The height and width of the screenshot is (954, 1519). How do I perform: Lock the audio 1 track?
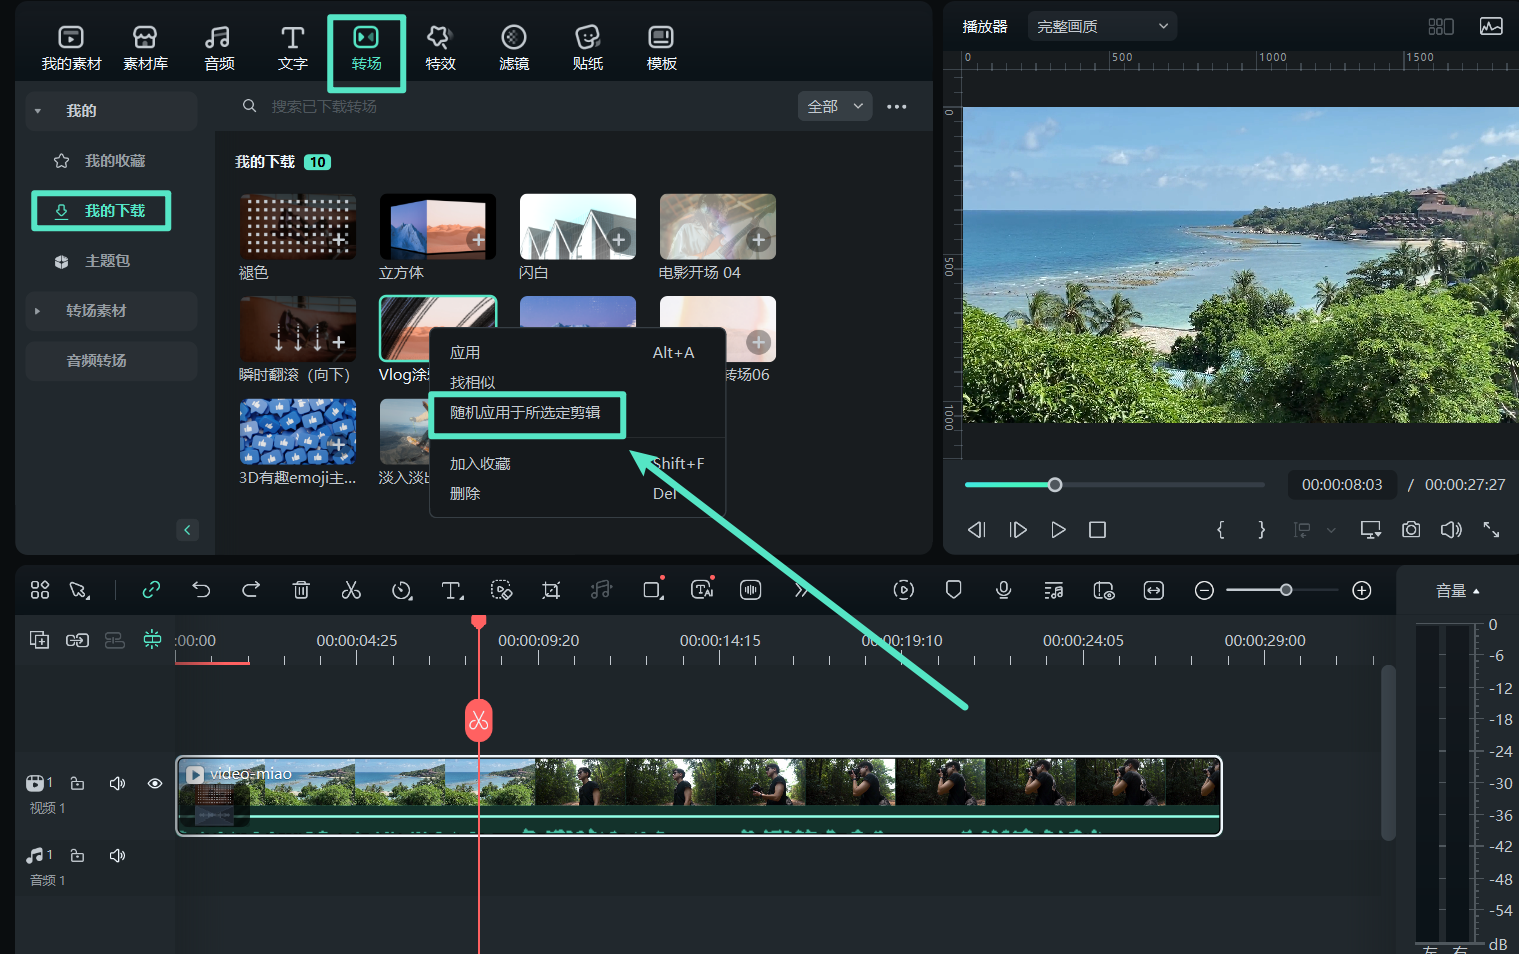click(x=77, y=856)
